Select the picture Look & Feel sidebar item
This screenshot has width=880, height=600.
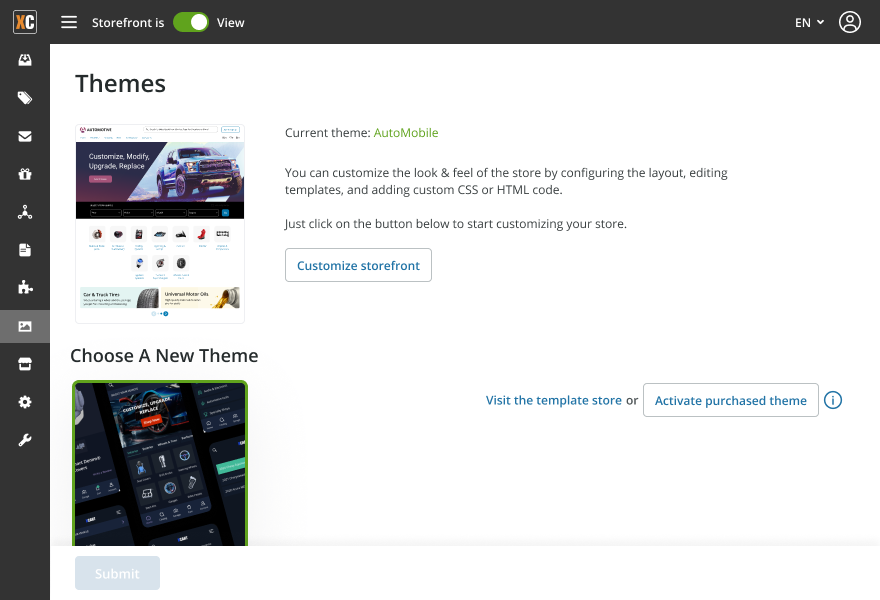click(25, 326)
